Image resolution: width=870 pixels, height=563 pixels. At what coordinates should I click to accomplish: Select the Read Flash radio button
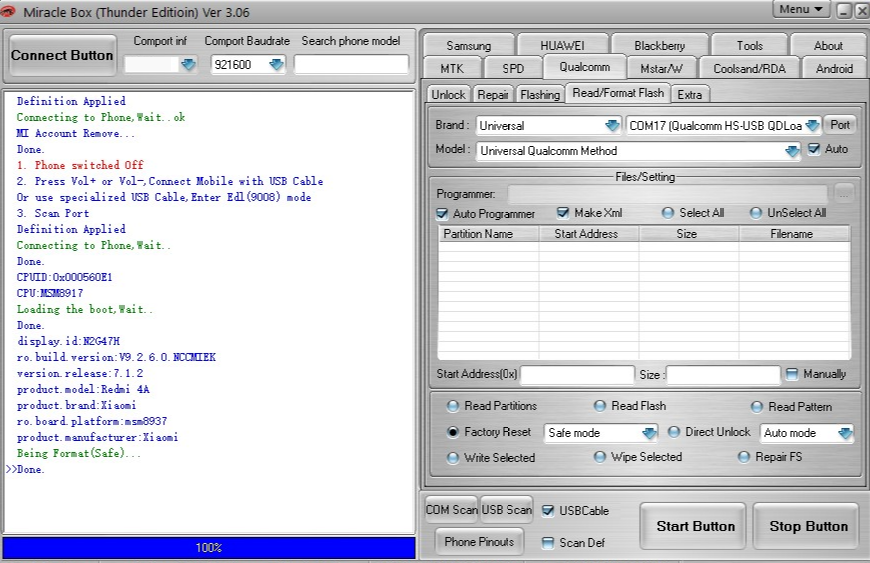point(600,406)
